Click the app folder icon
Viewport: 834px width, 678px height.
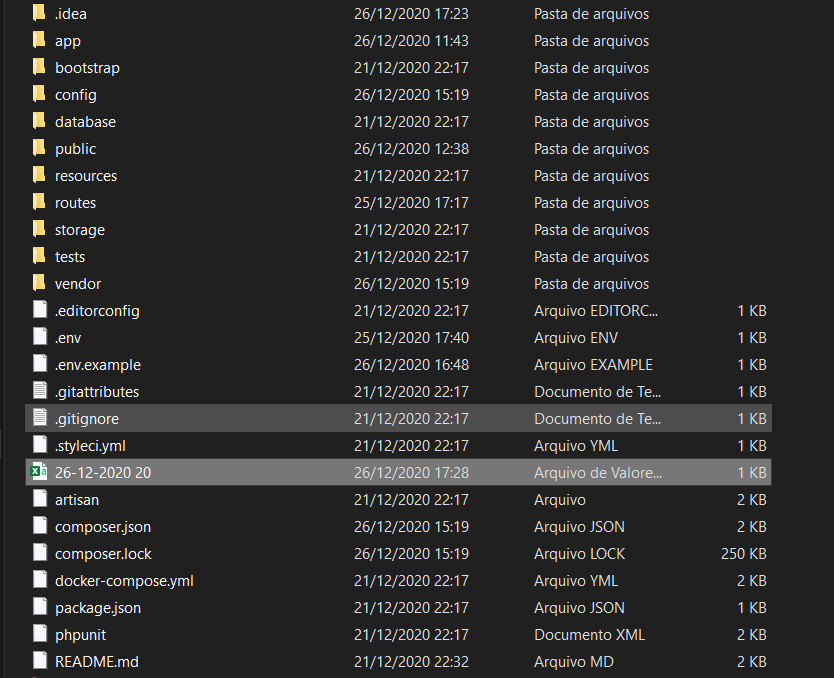39,40
